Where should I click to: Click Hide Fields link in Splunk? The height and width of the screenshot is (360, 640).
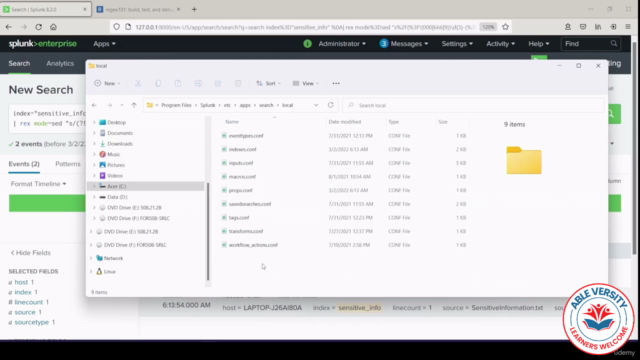tap(31, 253)
